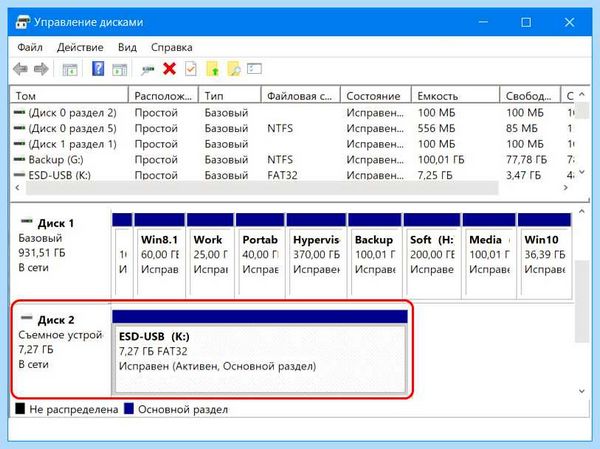This screenshot has height=449, width=600.
Task: Sort by the Емкость column header
Action: [456, 95]
